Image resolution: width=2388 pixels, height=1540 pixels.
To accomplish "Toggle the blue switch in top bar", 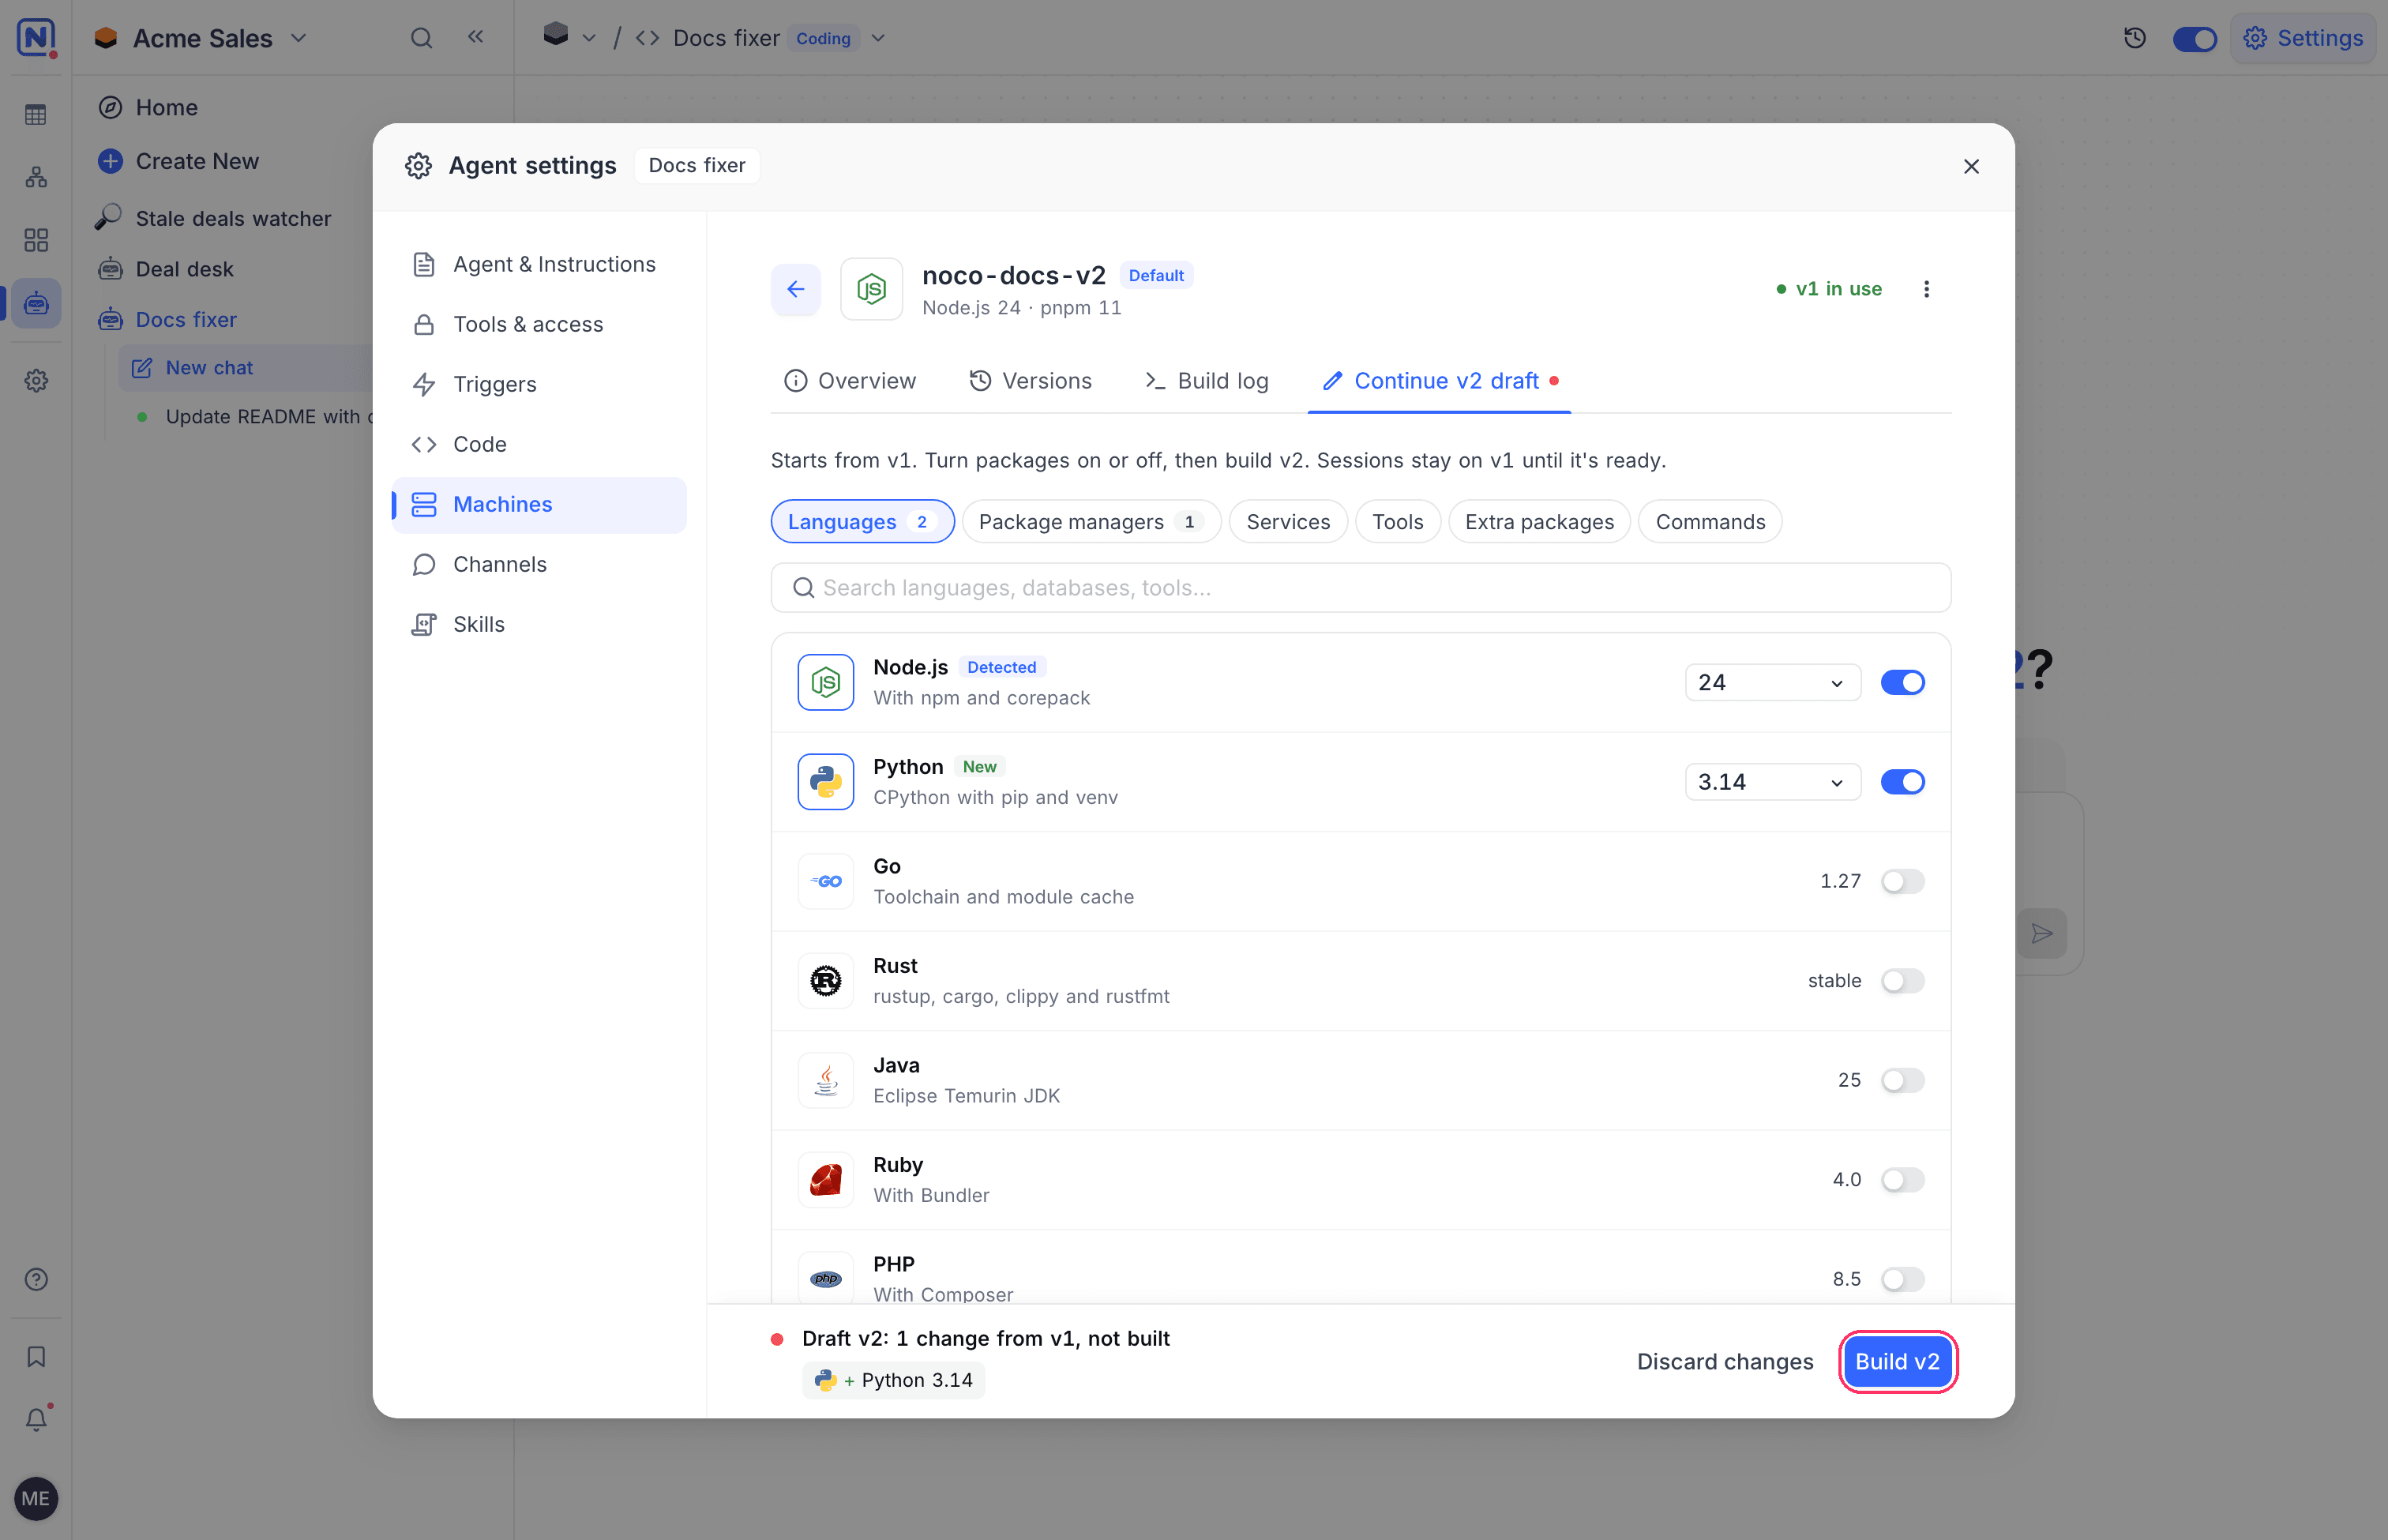I will pos(2194,39).
